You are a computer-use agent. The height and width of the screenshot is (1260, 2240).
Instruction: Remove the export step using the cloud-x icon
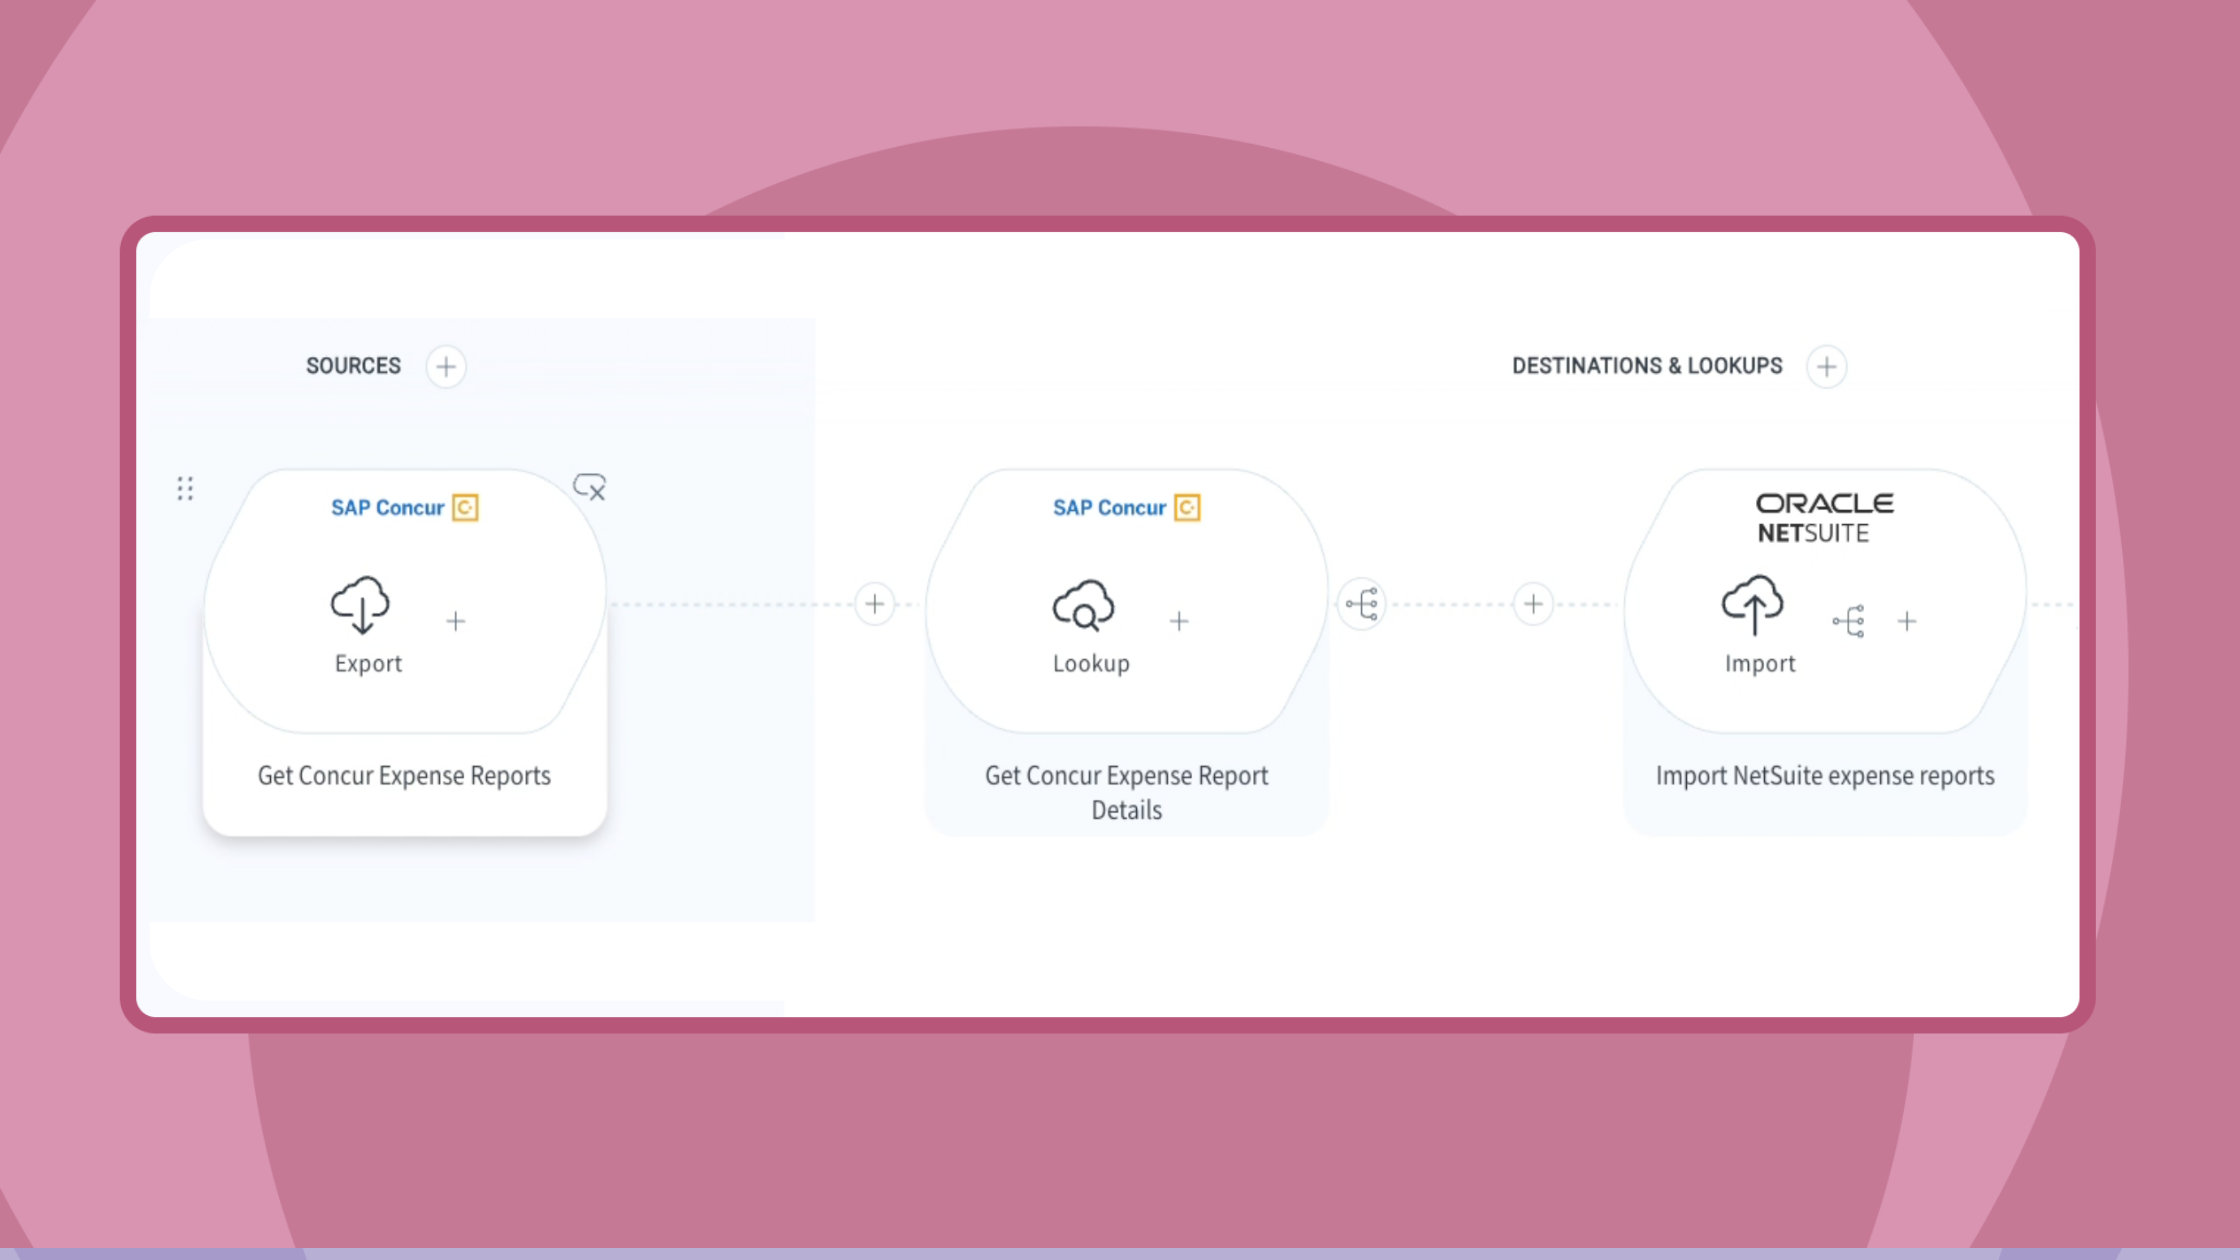(x=589, y=487)
